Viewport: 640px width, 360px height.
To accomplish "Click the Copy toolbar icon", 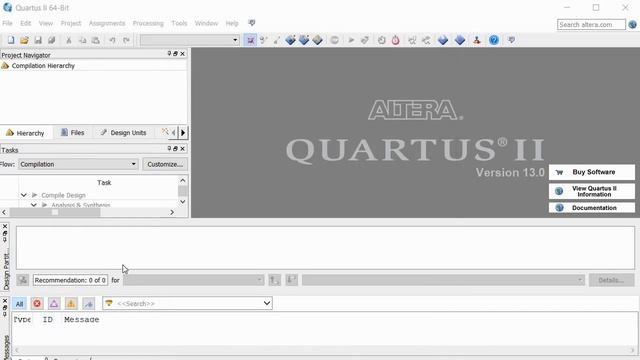I will (82, 40).
